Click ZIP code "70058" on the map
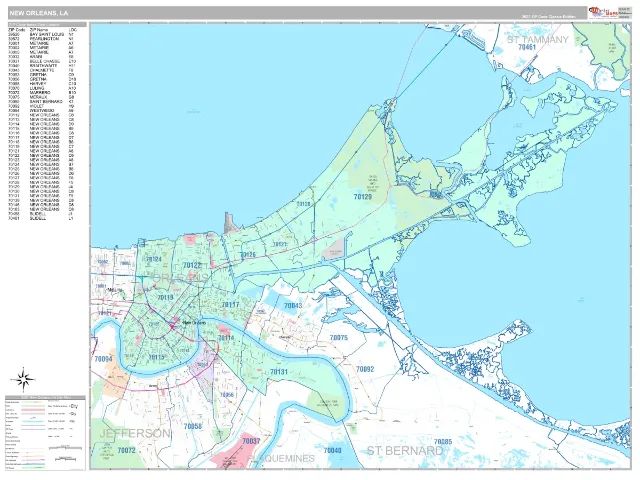 [x=193, y=427]
